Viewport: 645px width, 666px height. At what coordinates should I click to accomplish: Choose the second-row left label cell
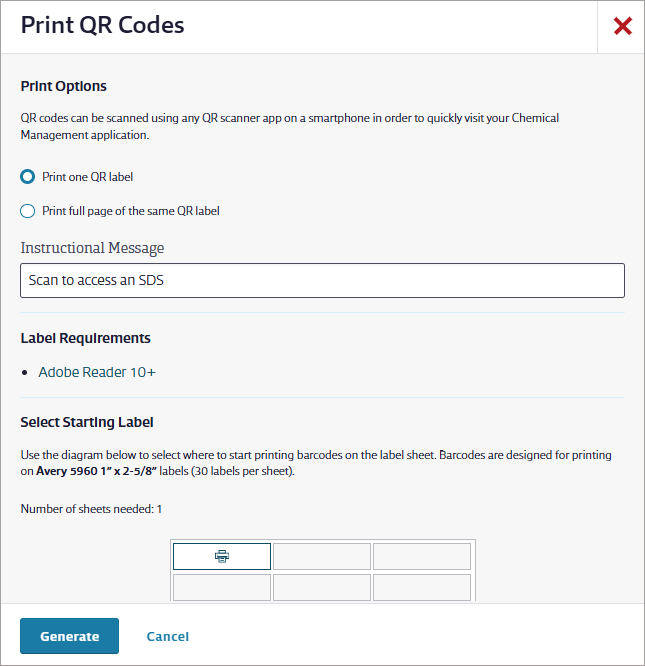[x=222, y=587]
